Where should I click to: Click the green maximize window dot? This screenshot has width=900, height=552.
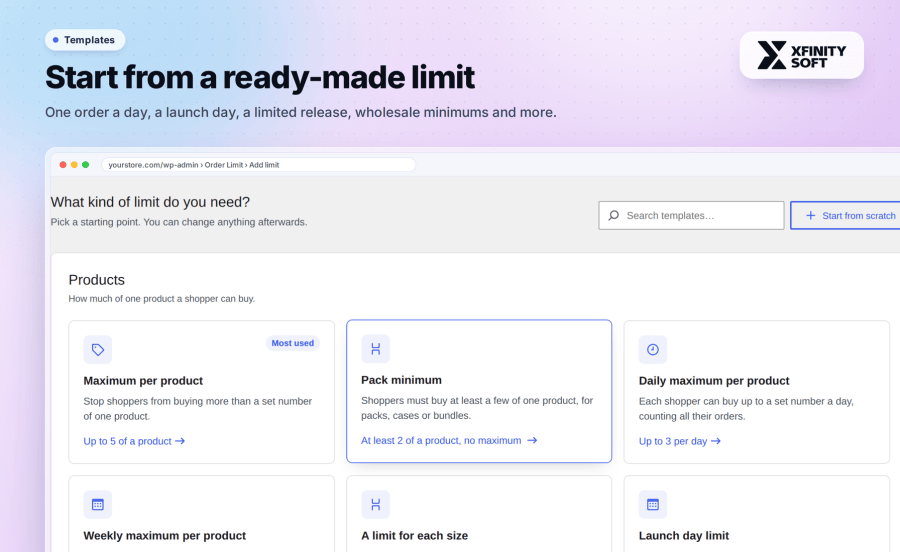tap(86, 165)
